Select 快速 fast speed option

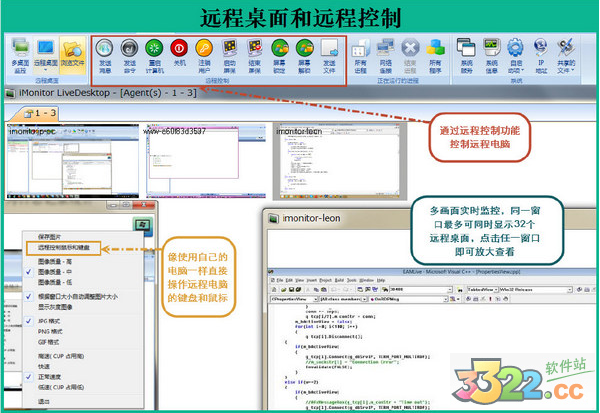(44, 366)
